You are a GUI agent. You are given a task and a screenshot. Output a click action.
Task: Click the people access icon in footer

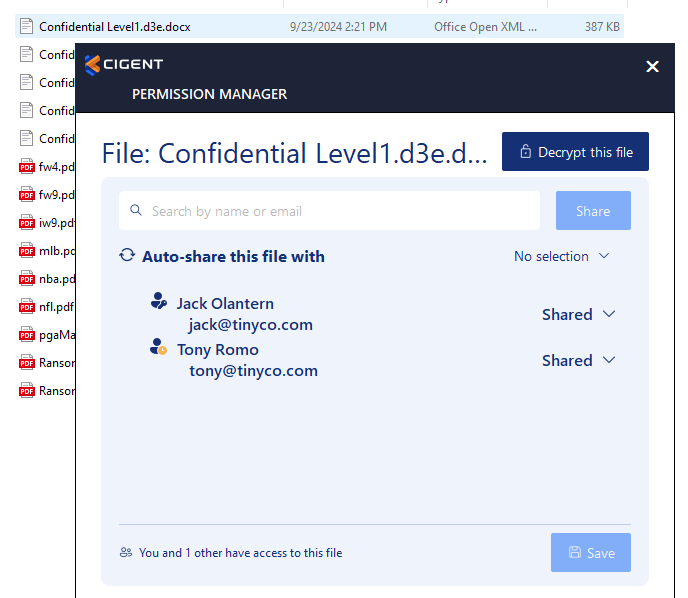coord(126,552)
